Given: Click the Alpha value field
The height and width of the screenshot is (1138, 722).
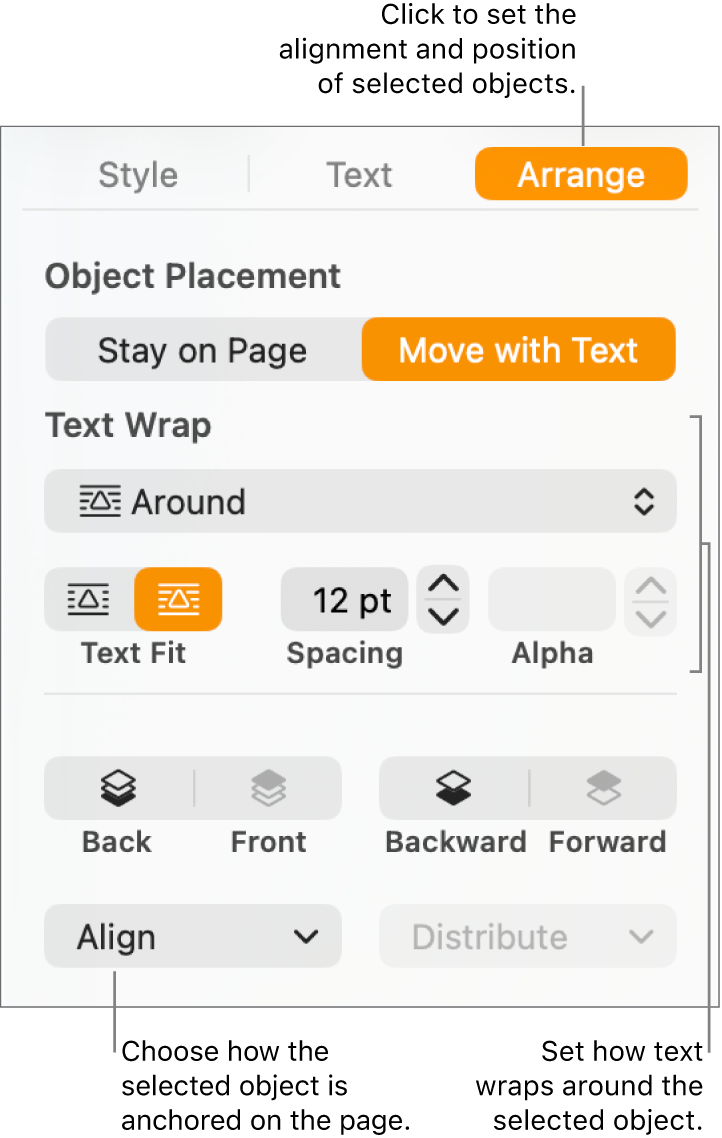Looking at the screenshot, I should pyautogui.click(x=551, y=600).
